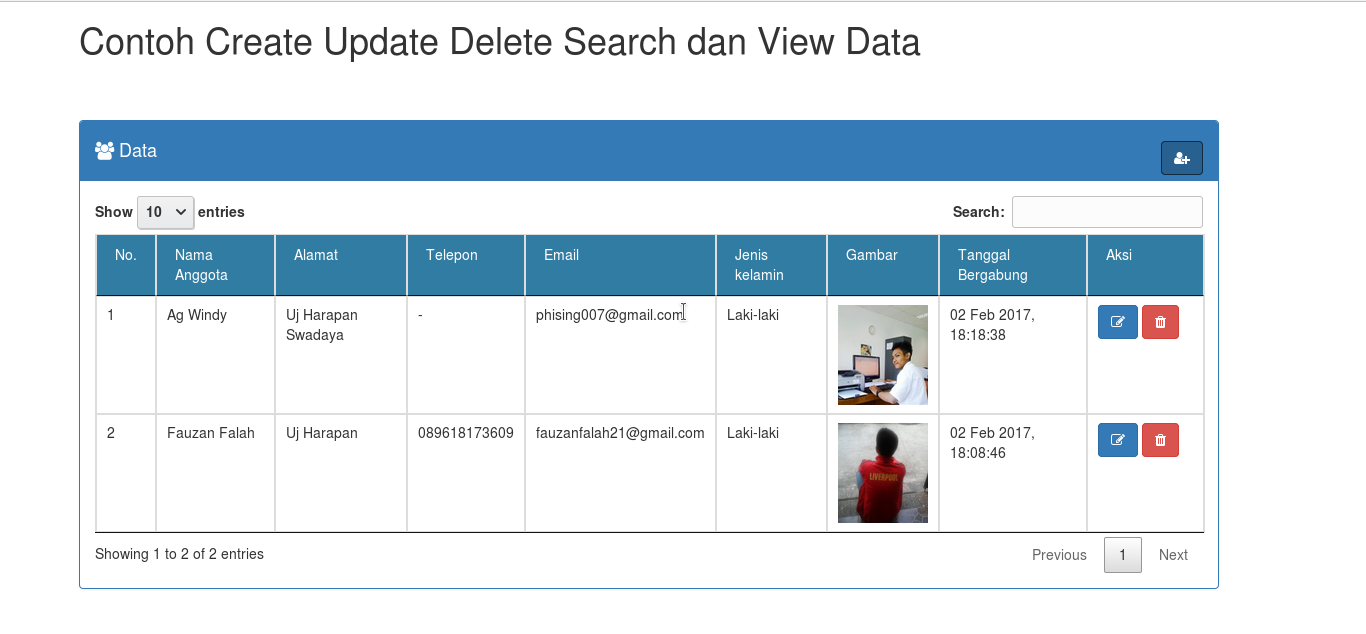The width and height of the screenshot is (1366, 634).
Task: Click the Next pagination link
Action: (1173, 555)
